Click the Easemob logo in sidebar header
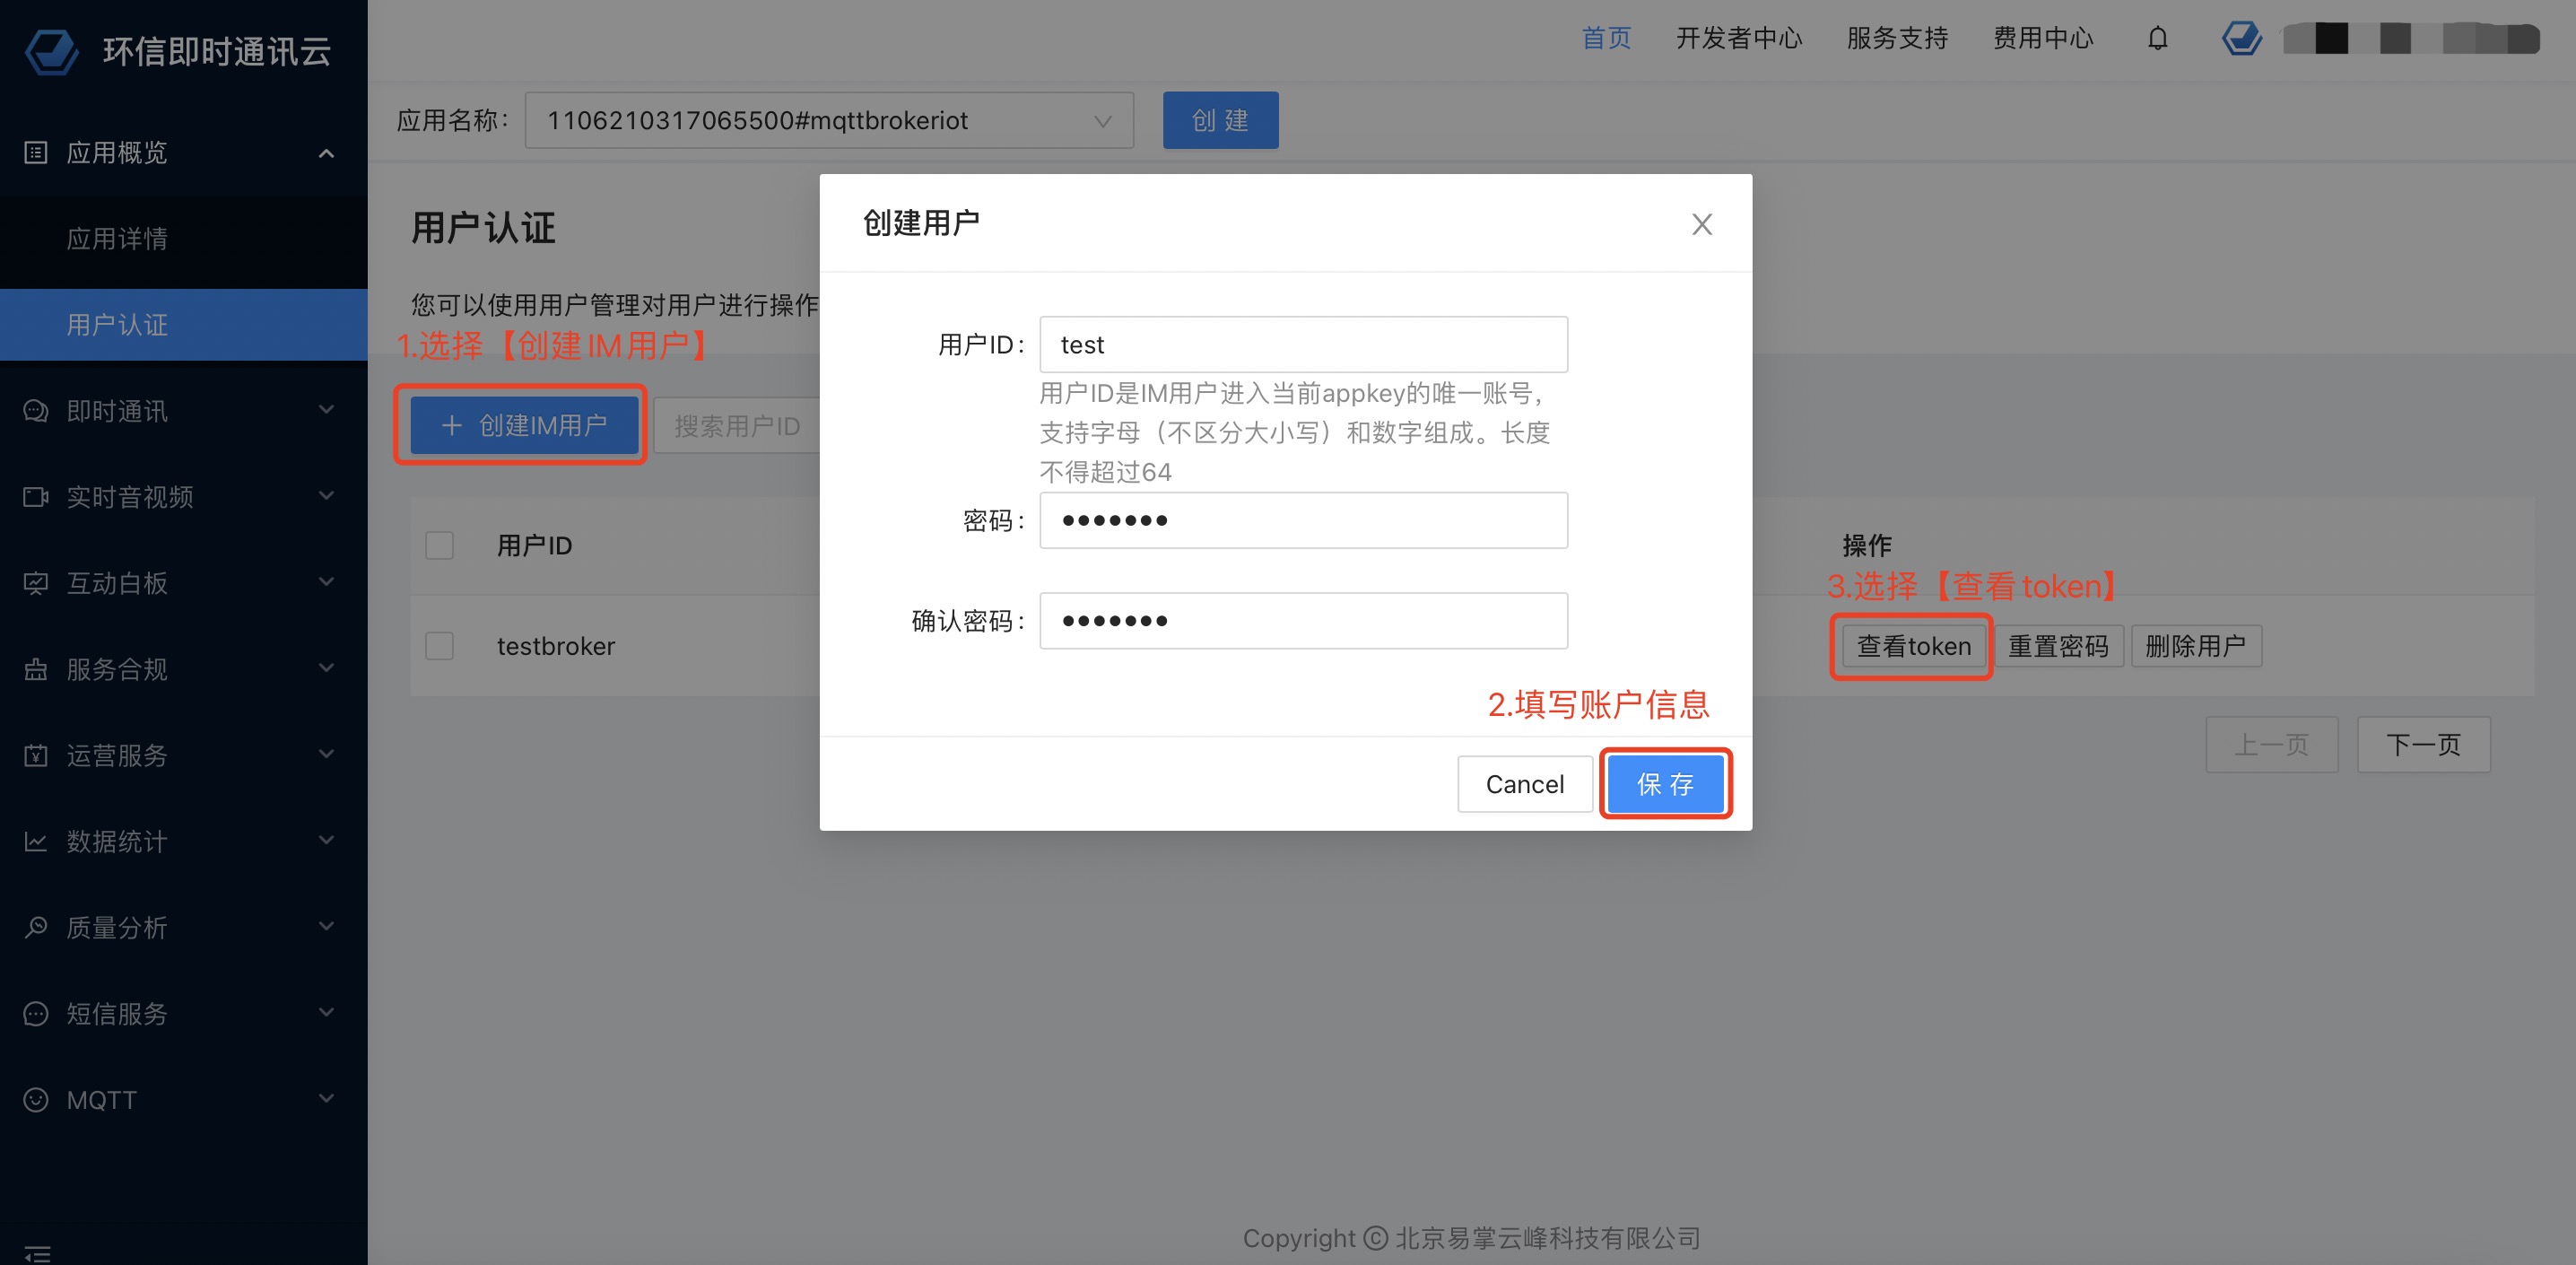This screenshot has width=2576, height=1265. (51, 50)
